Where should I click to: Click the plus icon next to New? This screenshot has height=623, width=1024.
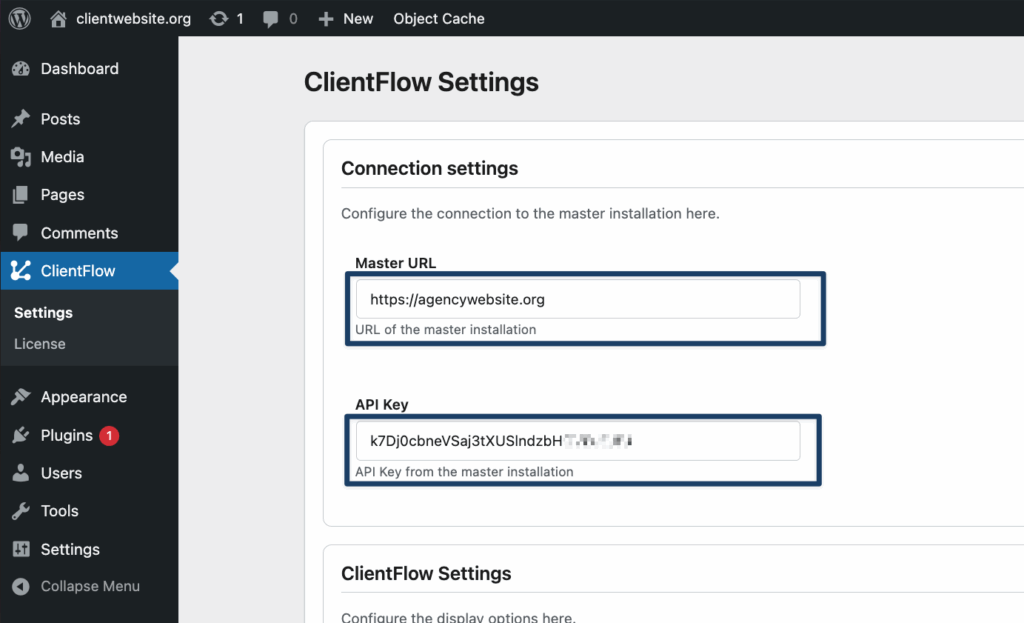[x=326, y=19]
